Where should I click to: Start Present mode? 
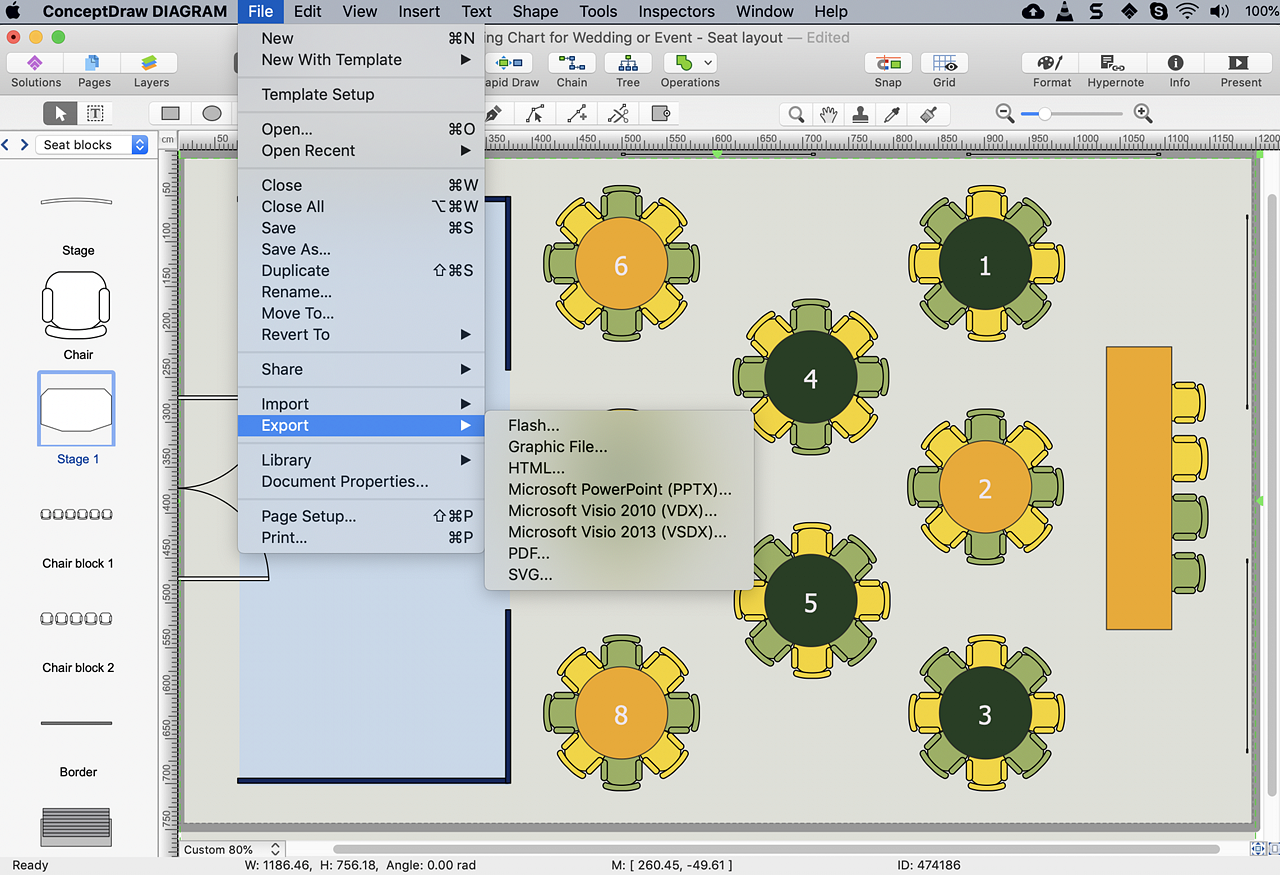click(x=1241, y=70)
